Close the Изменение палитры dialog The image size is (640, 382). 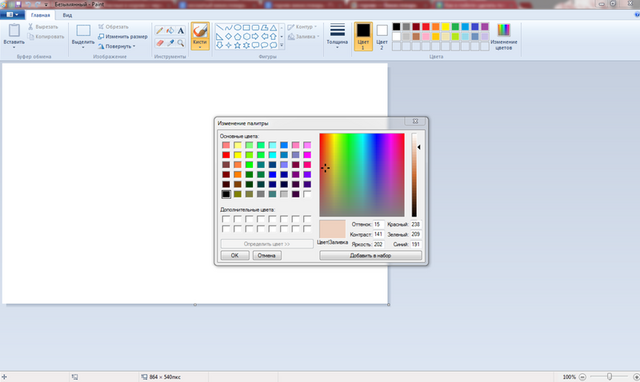click(415, 121)
